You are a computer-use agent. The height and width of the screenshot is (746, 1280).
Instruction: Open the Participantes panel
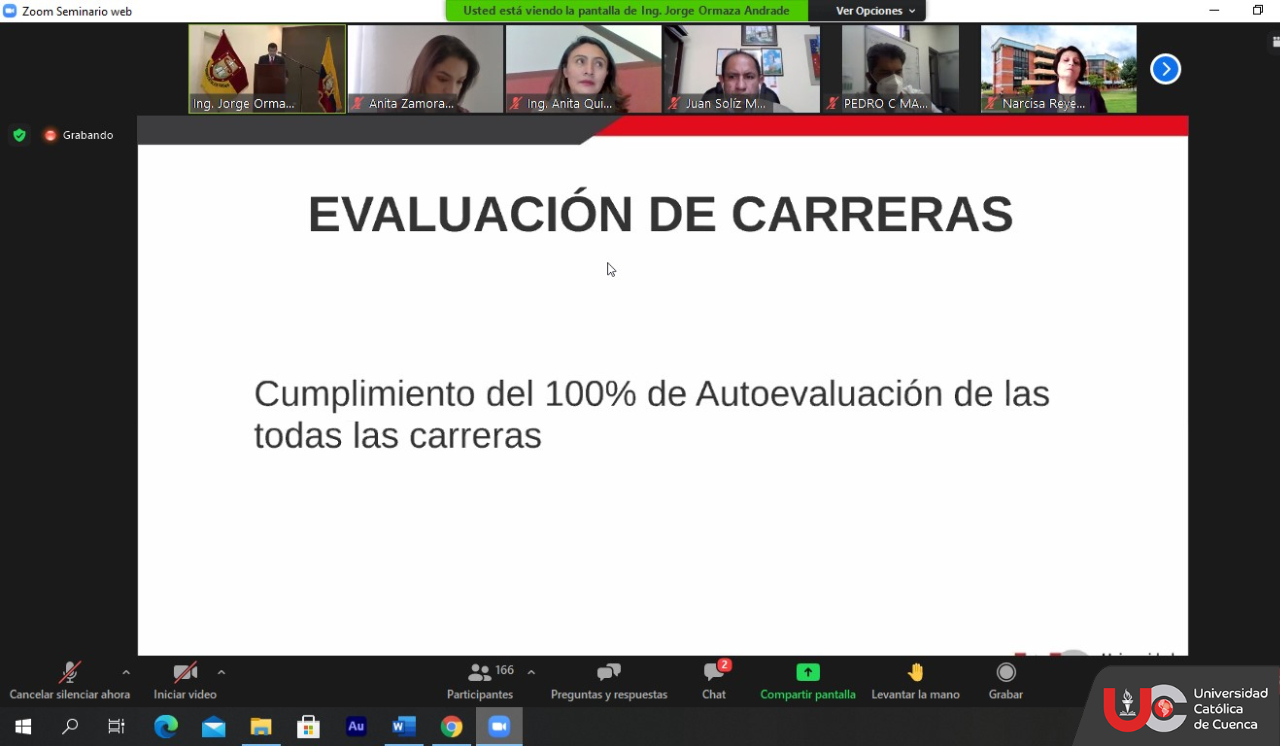point(480,681)
